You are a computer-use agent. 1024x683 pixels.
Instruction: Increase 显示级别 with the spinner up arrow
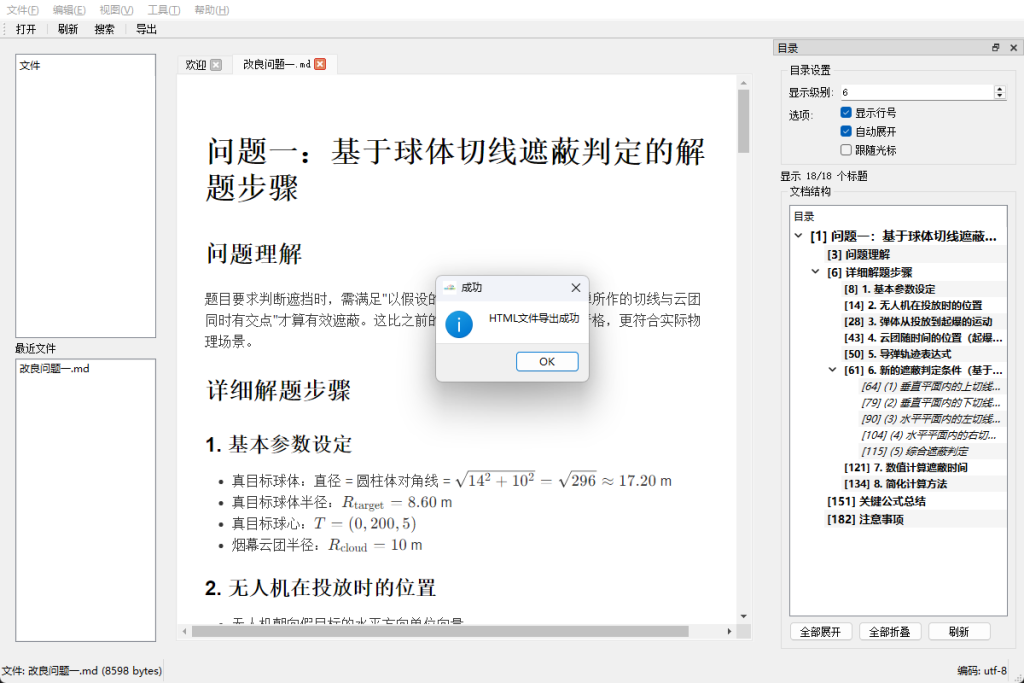click(x=999, y=89)
